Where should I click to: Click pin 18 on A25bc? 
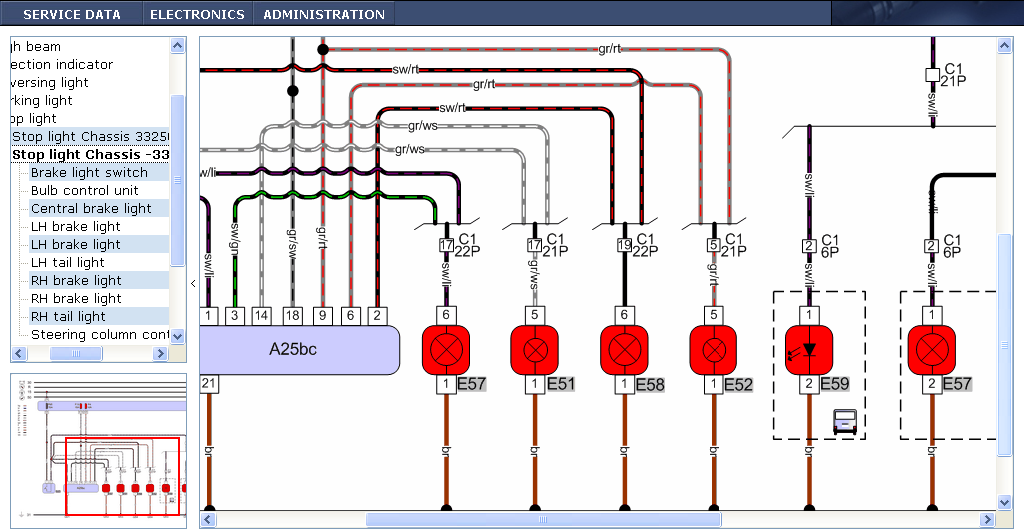click(292, 315)
